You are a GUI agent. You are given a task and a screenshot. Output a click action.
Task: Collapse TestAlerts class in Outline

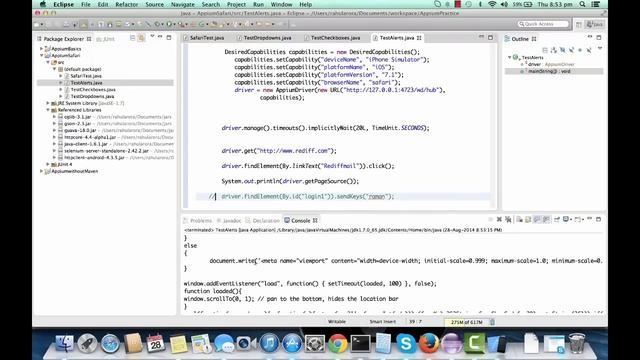(509, 58)
